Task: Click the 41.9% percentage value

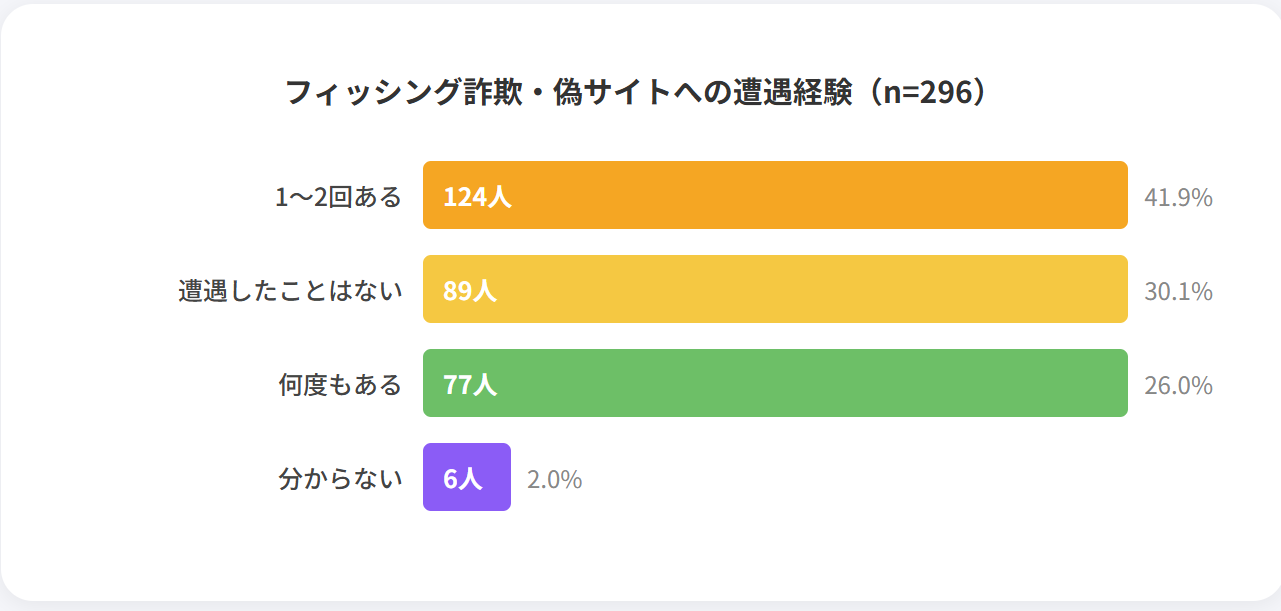Action: point(1178,198)
